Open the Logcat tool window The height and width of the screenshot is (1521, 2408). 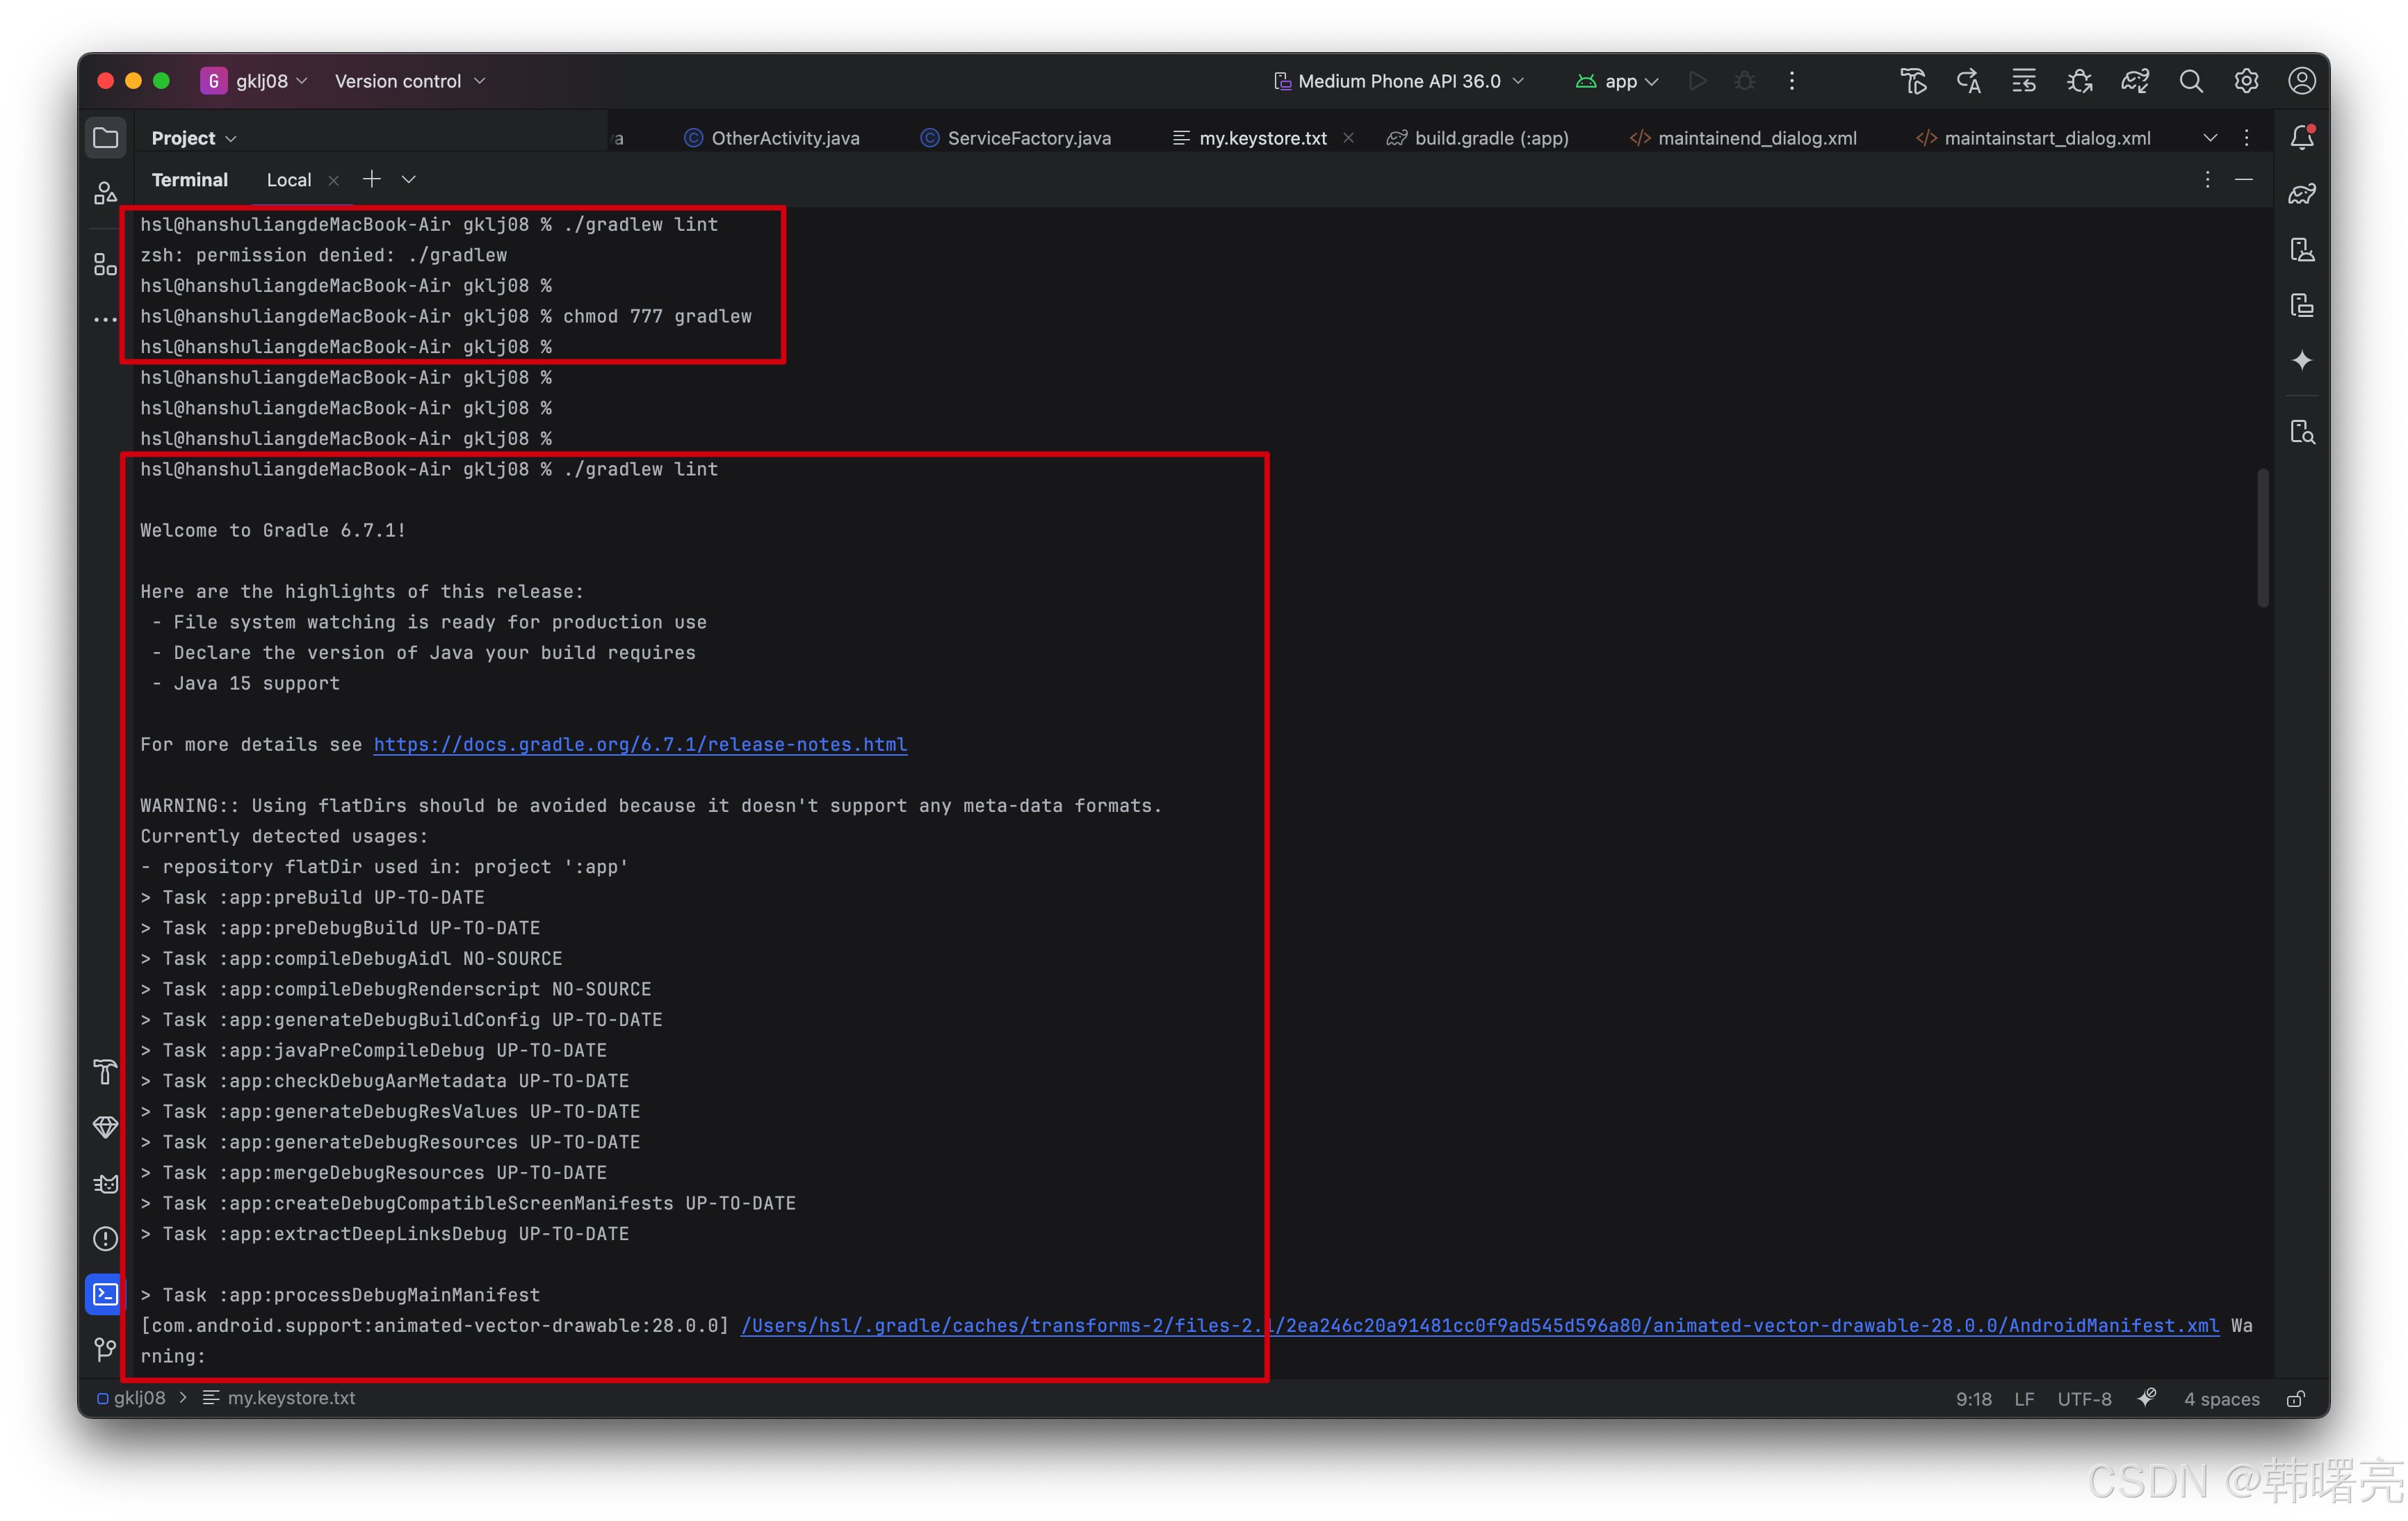104,1183
